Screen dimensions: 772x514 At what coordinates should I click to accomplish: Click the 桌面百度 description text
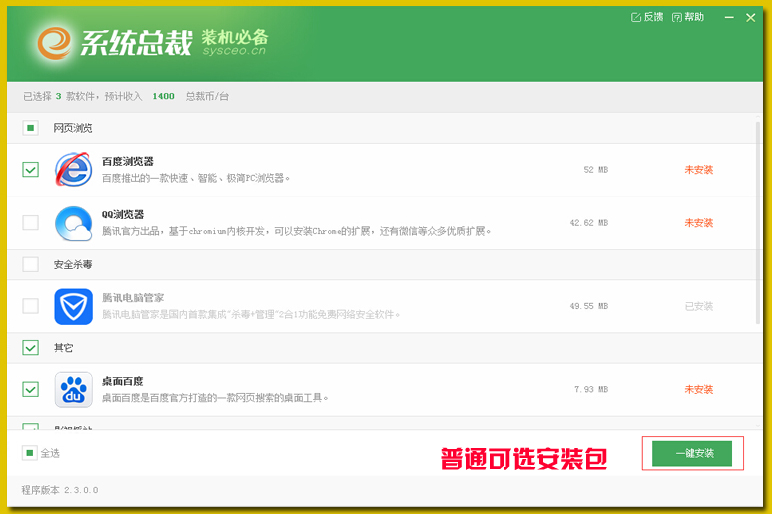[215, 398]
